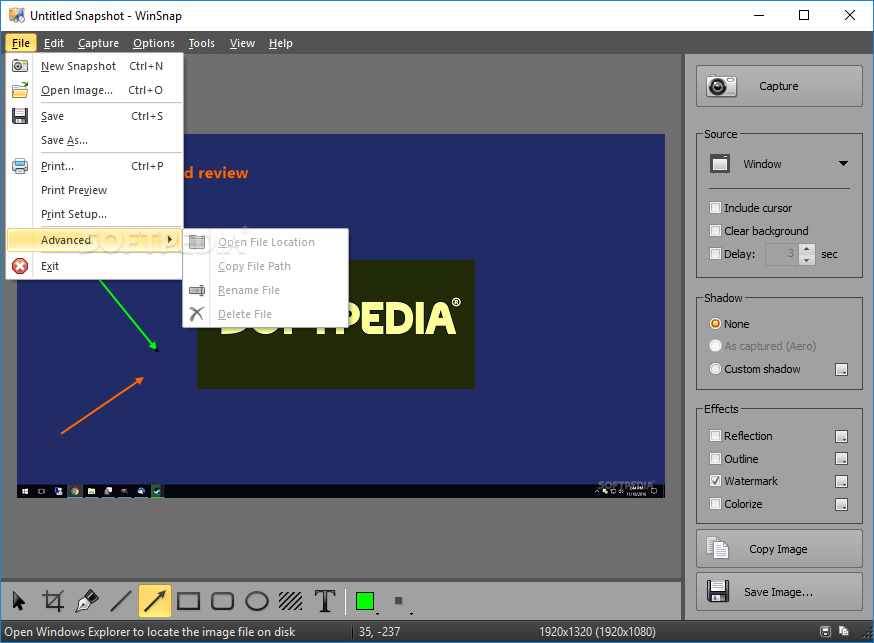Select the Custom shadow radio button
This screenshot has height=643, width=874.
coord(715,369)
